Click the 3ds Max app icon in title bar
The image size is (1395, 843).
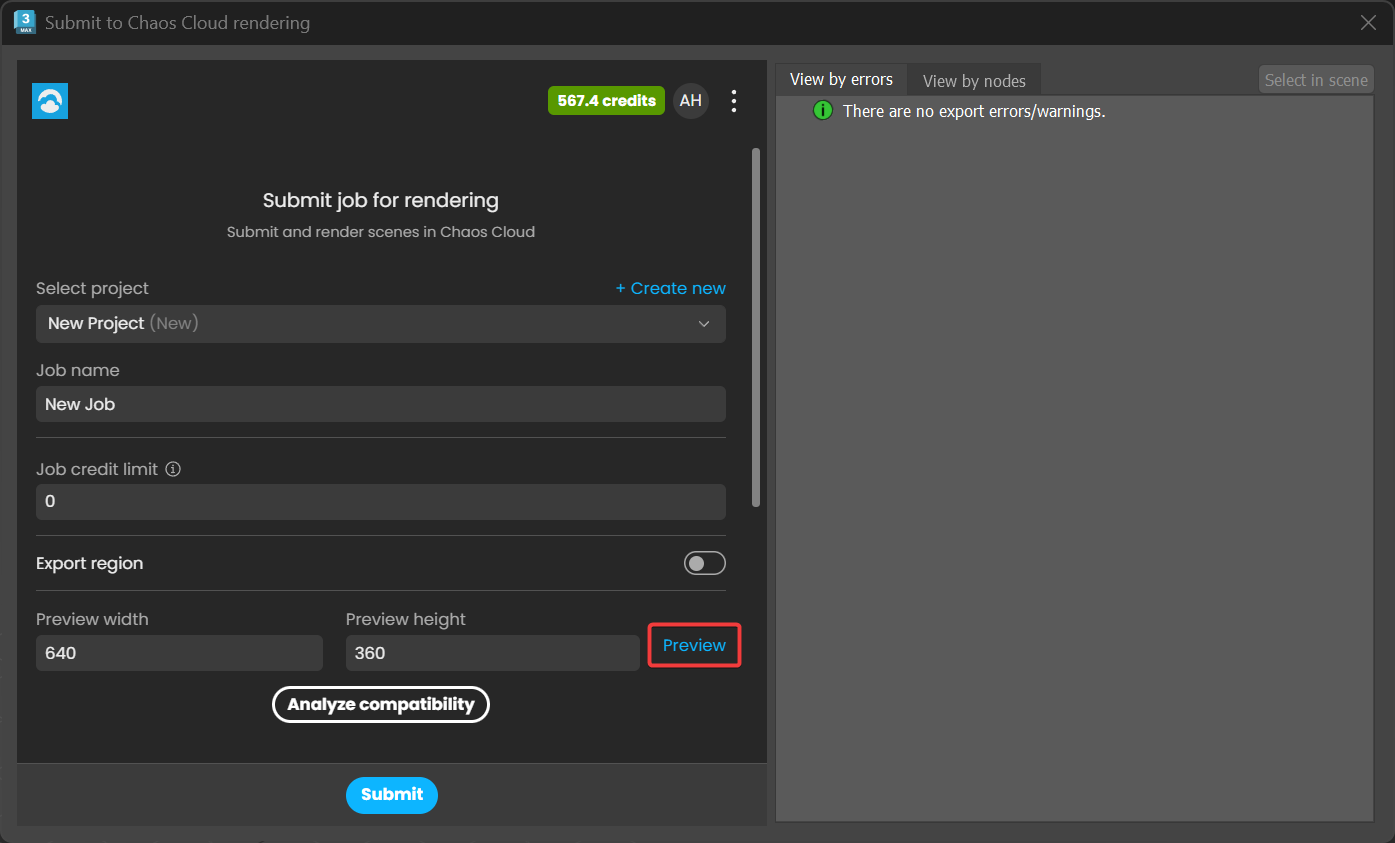point(25,22)
